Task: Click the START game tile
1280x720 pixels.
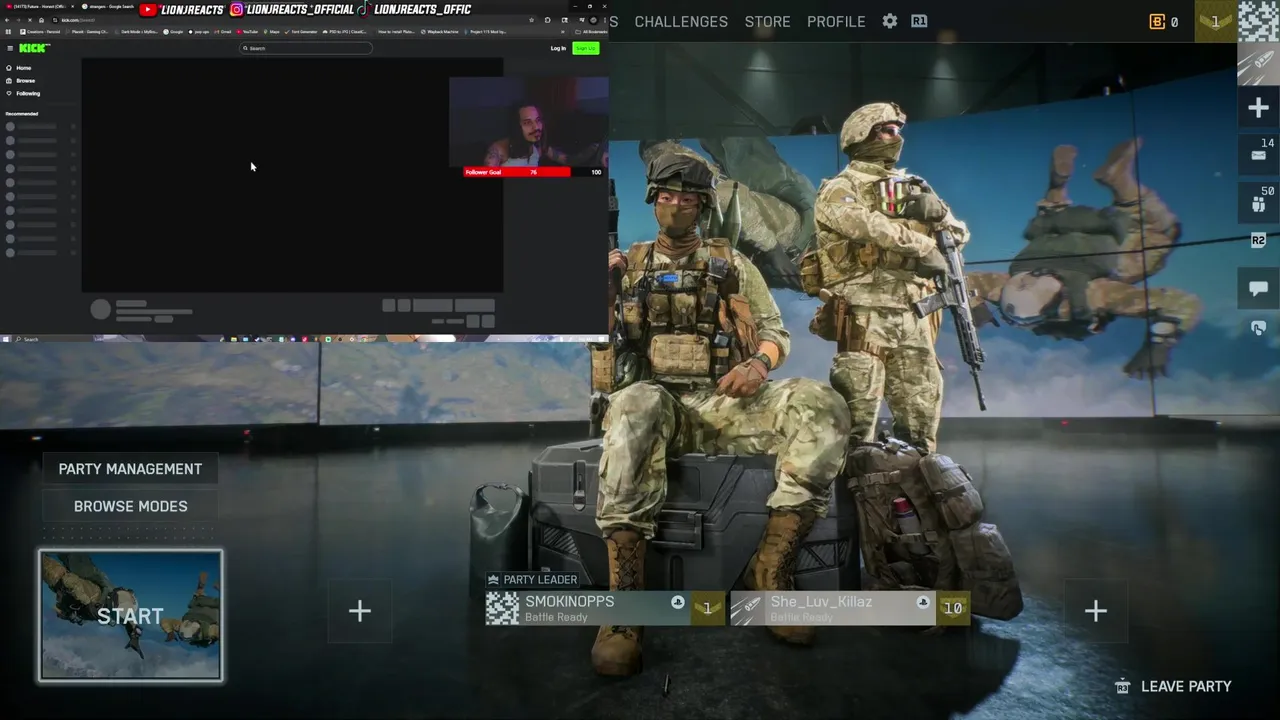Action: 130,615
